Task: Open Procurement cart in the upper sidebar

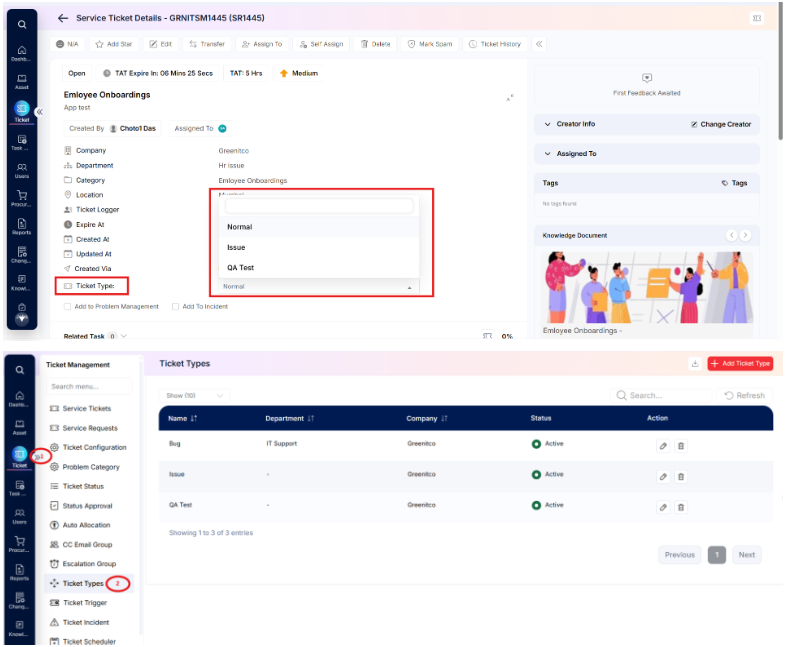Action: pyautogui.click(x=22, y=199)
